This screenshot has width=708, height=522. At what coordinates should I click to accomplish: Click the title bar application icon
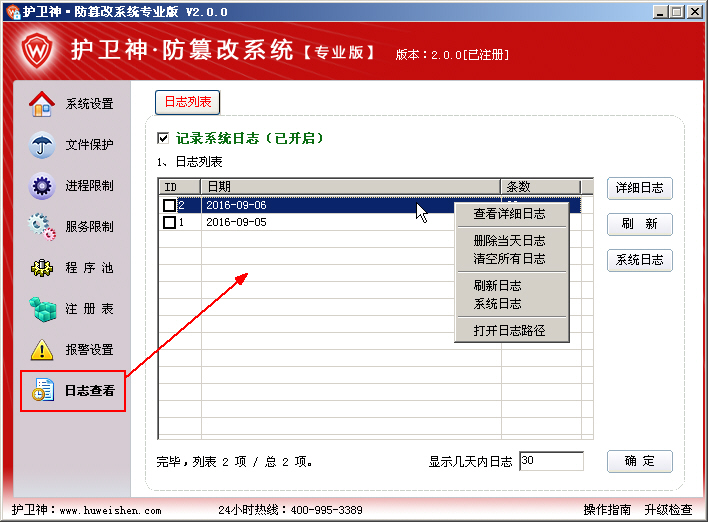pos(13,11)
